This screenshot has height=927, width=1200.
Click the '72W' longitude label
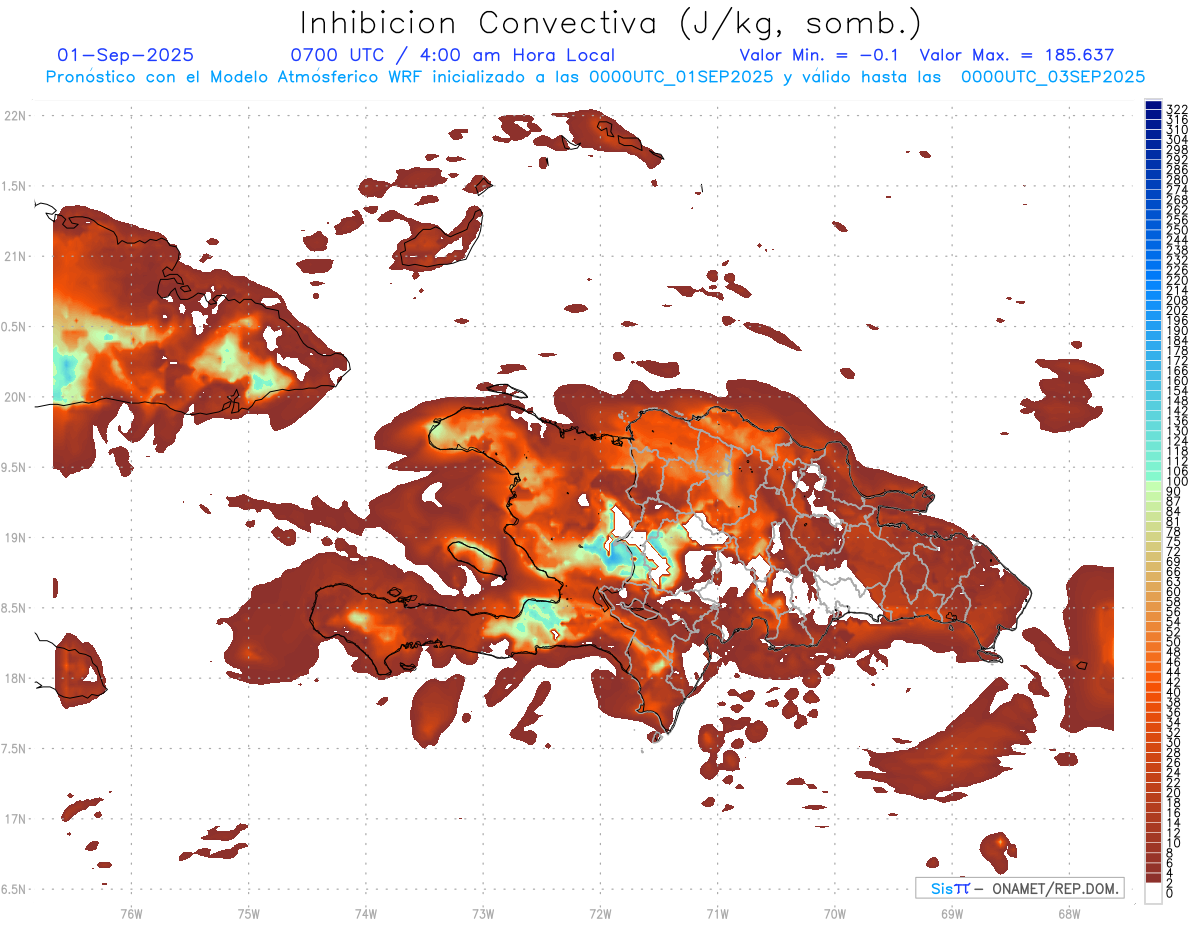[x=600, y=913]
